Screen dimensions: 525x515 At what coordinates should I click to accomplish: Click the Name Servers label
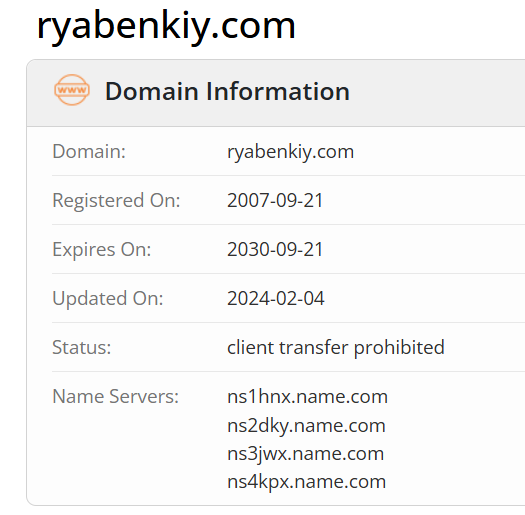point(116,396)
